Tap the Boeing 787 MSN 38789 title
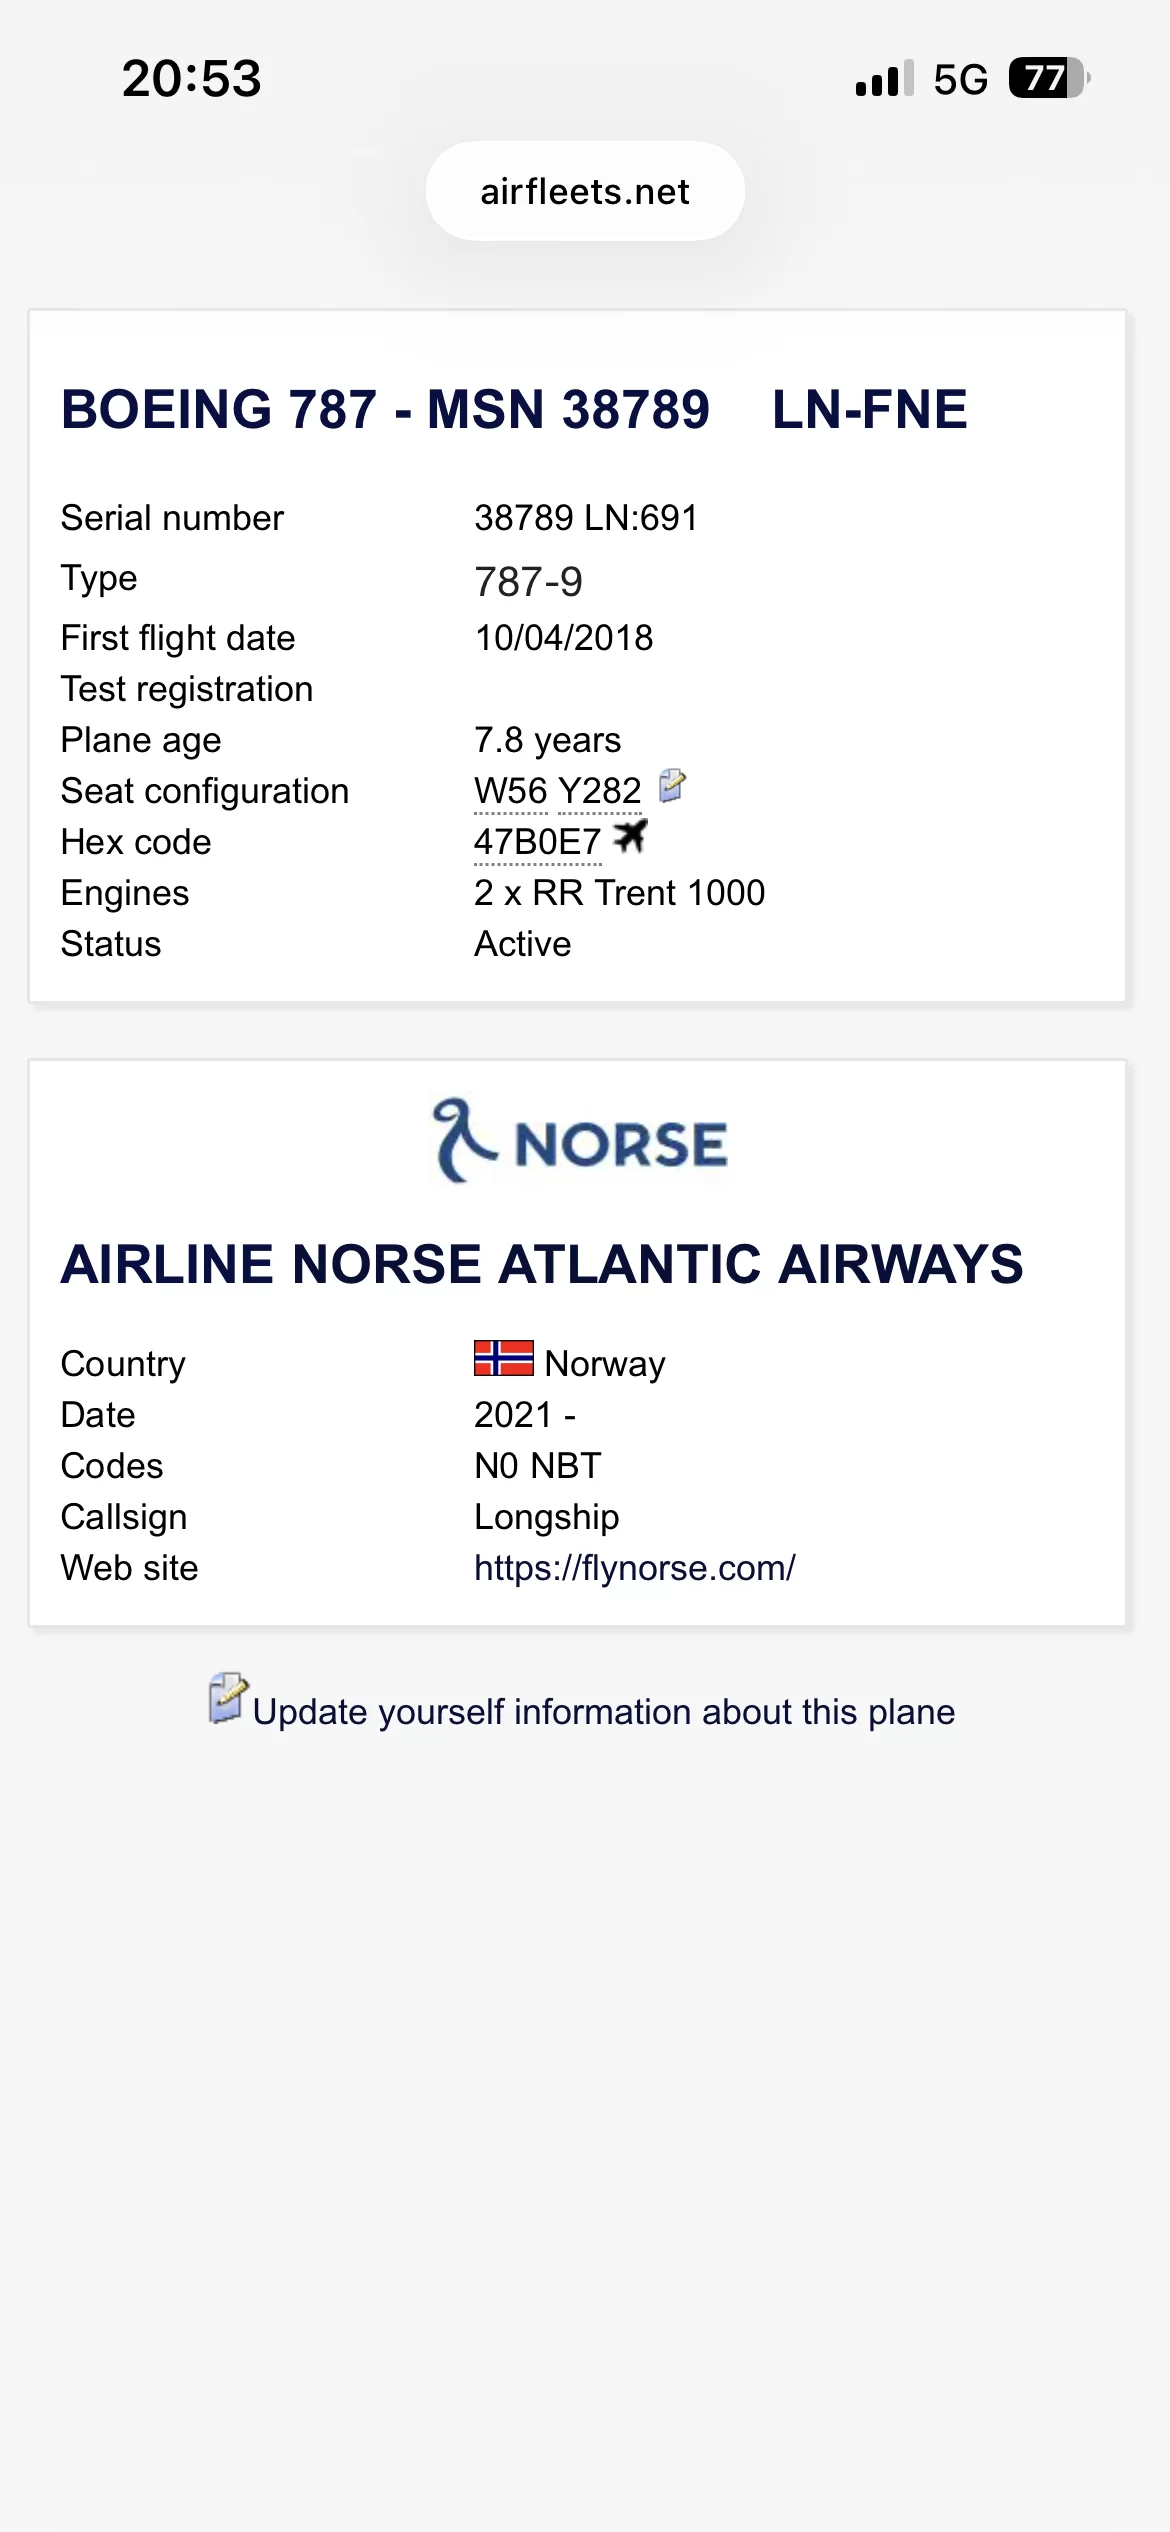Image resolution: width=1170 pixels, height=2532 pixels. [385, 409]
